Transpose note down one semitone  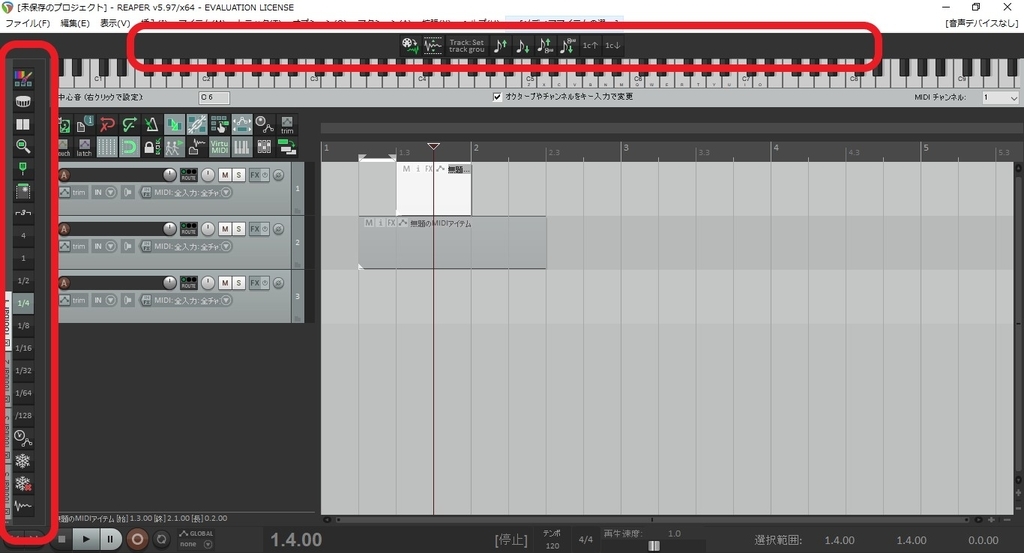click(x=522, y=46)
